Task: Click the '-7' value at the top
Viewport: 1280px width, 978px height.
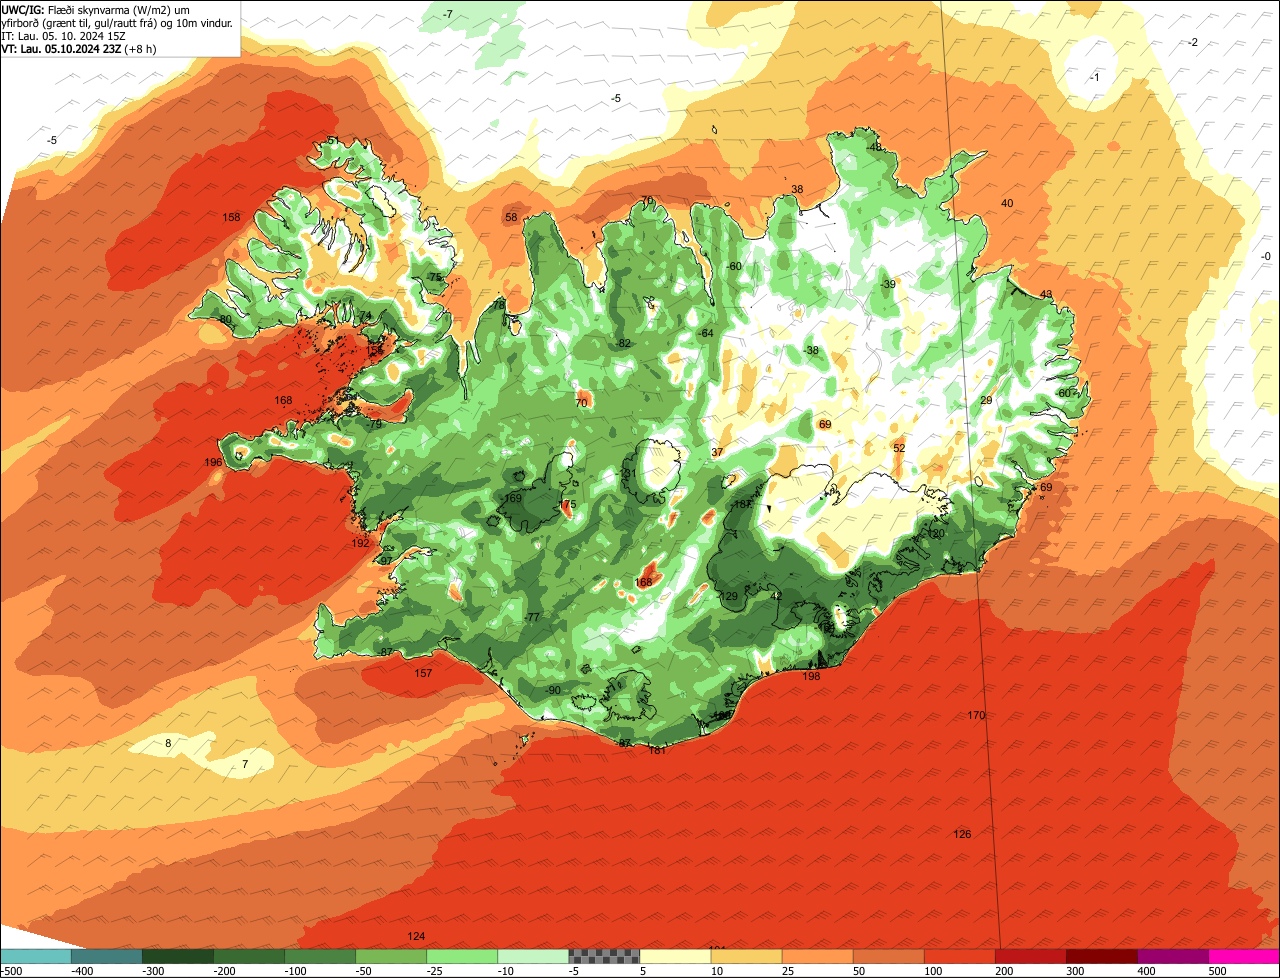Action: click(x=447, y=14)
